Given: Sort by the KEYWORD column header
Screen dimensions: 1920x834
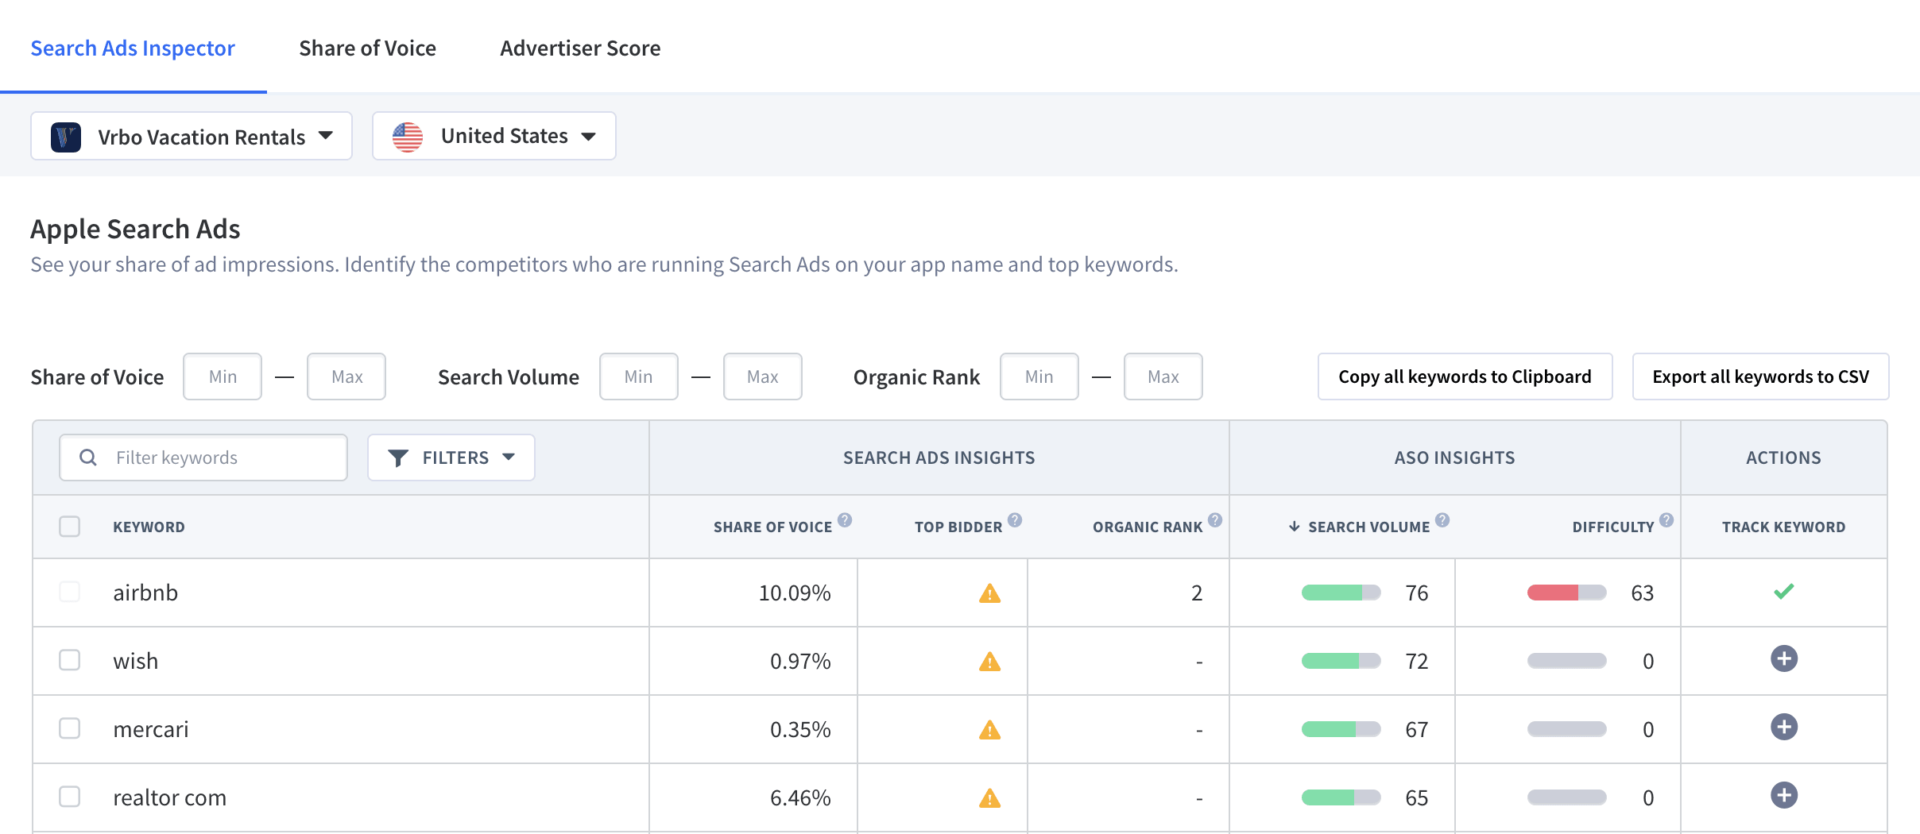Looking at the screenshot, I should pyautogui.click(x=149, y=527).
